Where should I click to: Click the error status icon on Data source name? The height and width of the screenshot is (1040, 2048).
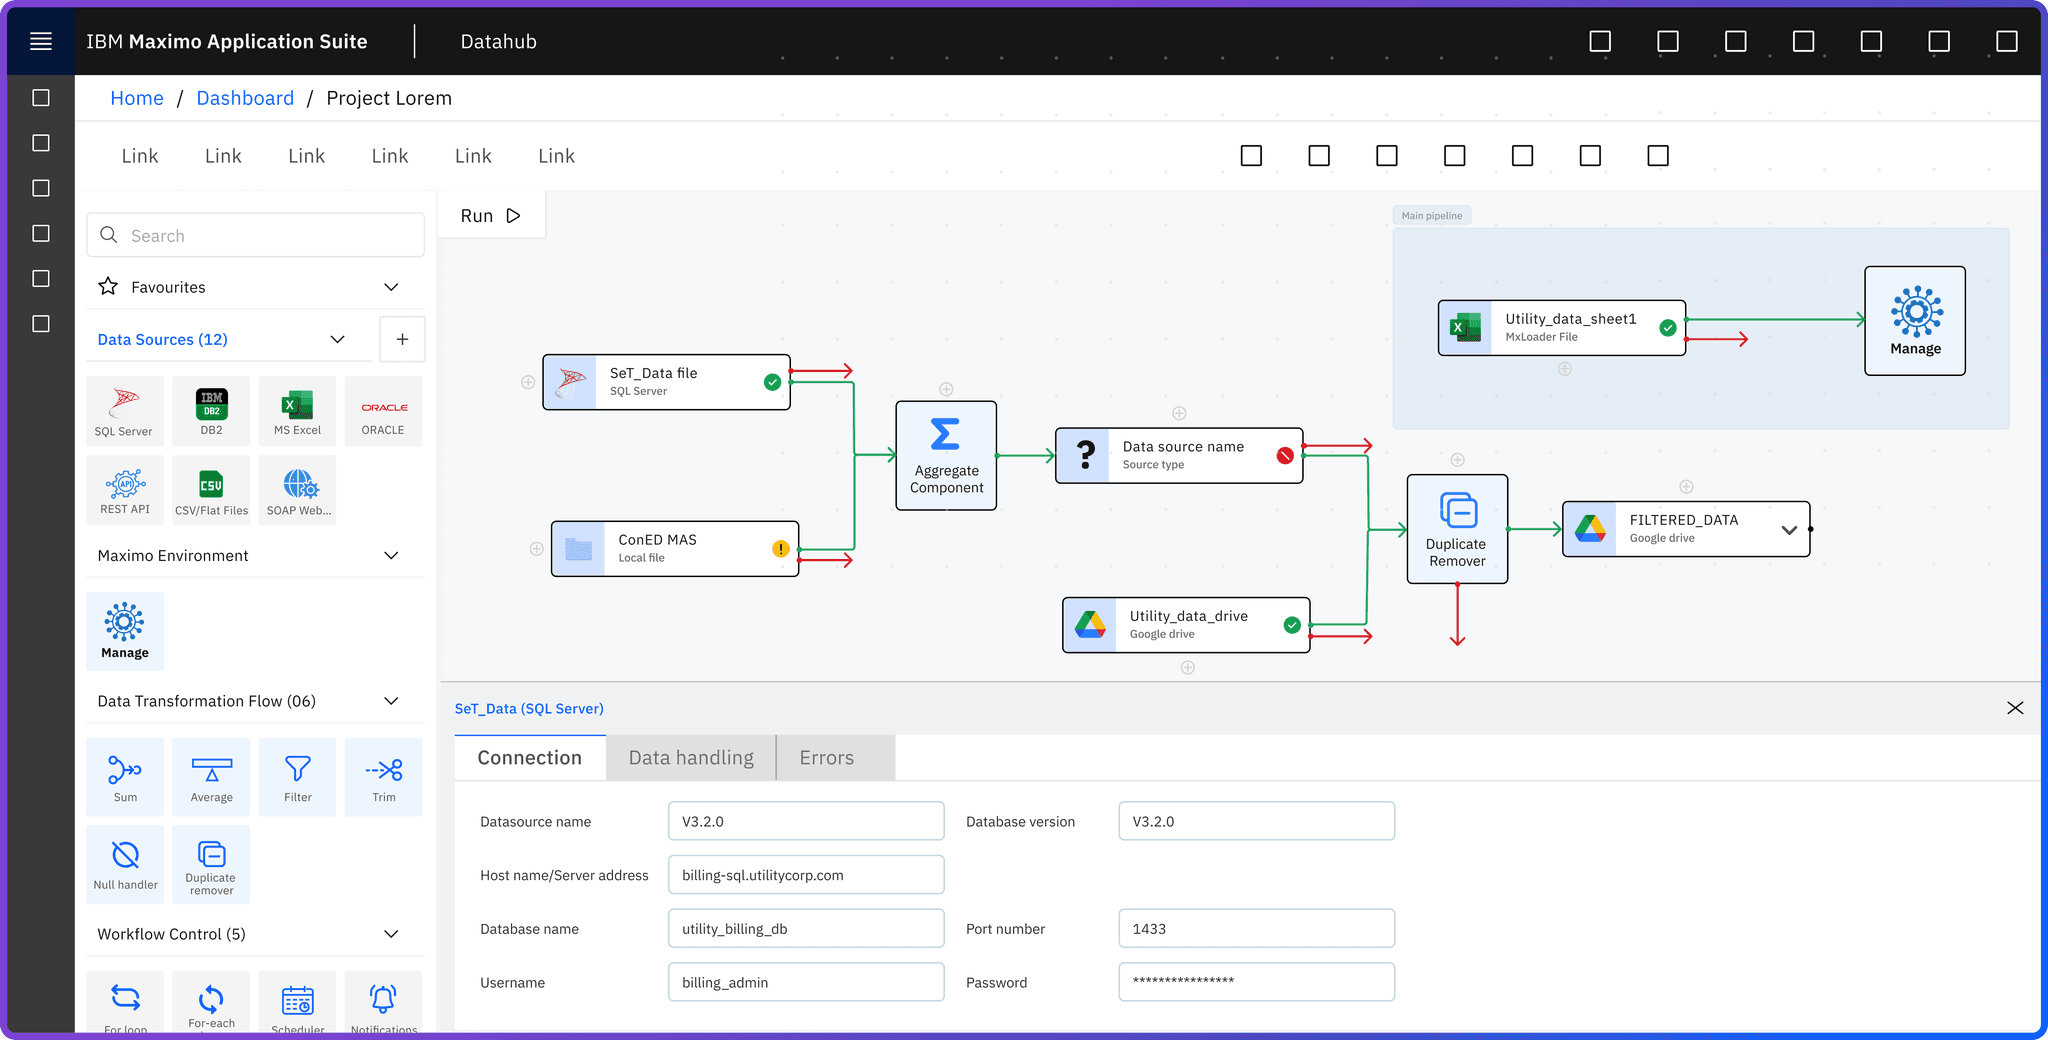coord(1285,456)
